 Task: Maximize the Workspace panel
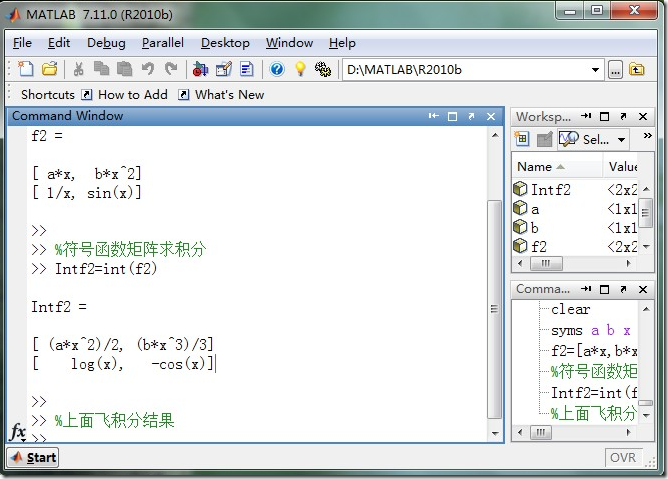click(x=604, y=116)
